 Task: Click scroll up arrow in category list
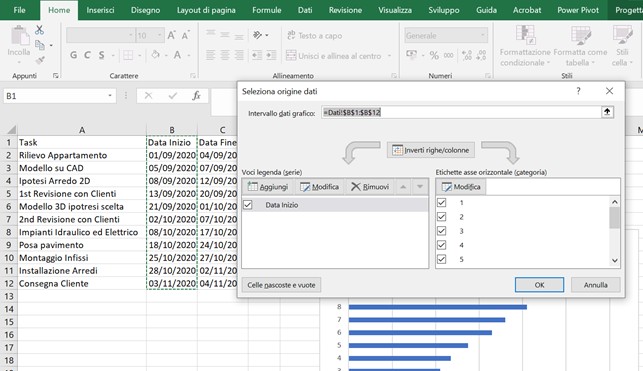pos(614,202)
